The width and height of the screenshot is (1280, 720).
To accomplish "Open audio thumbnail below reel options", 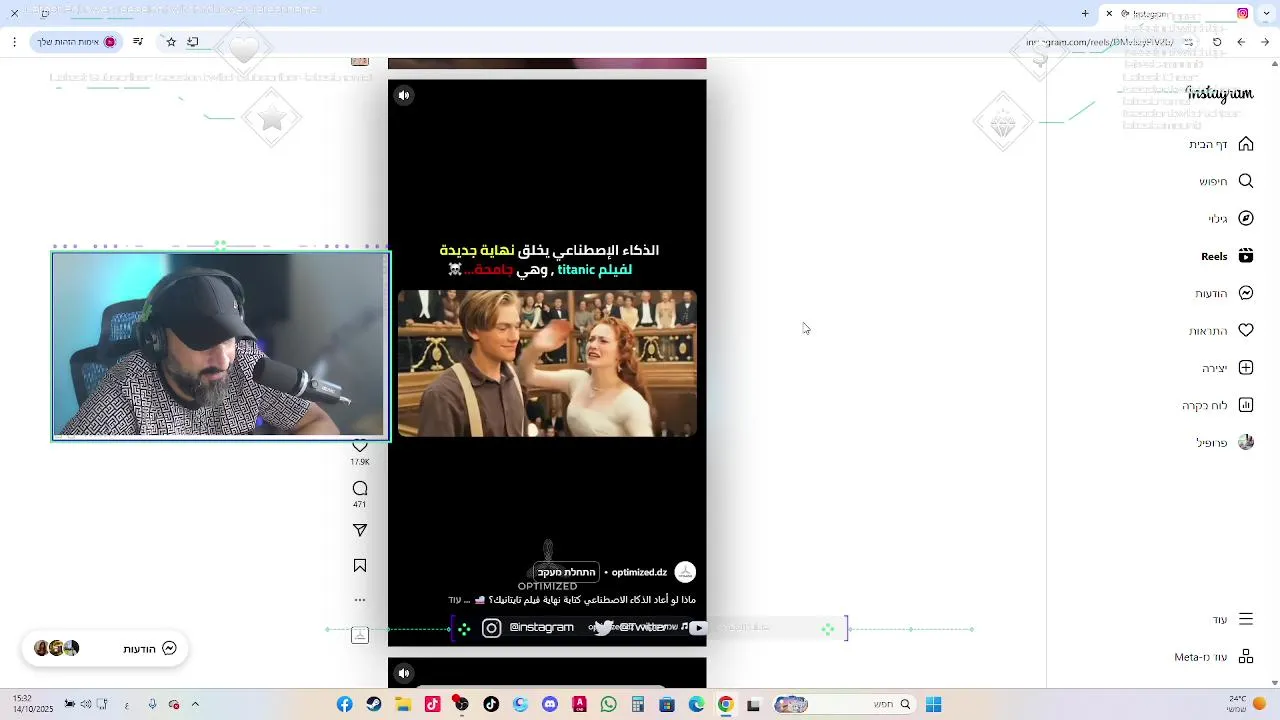I will pos(360,635).
